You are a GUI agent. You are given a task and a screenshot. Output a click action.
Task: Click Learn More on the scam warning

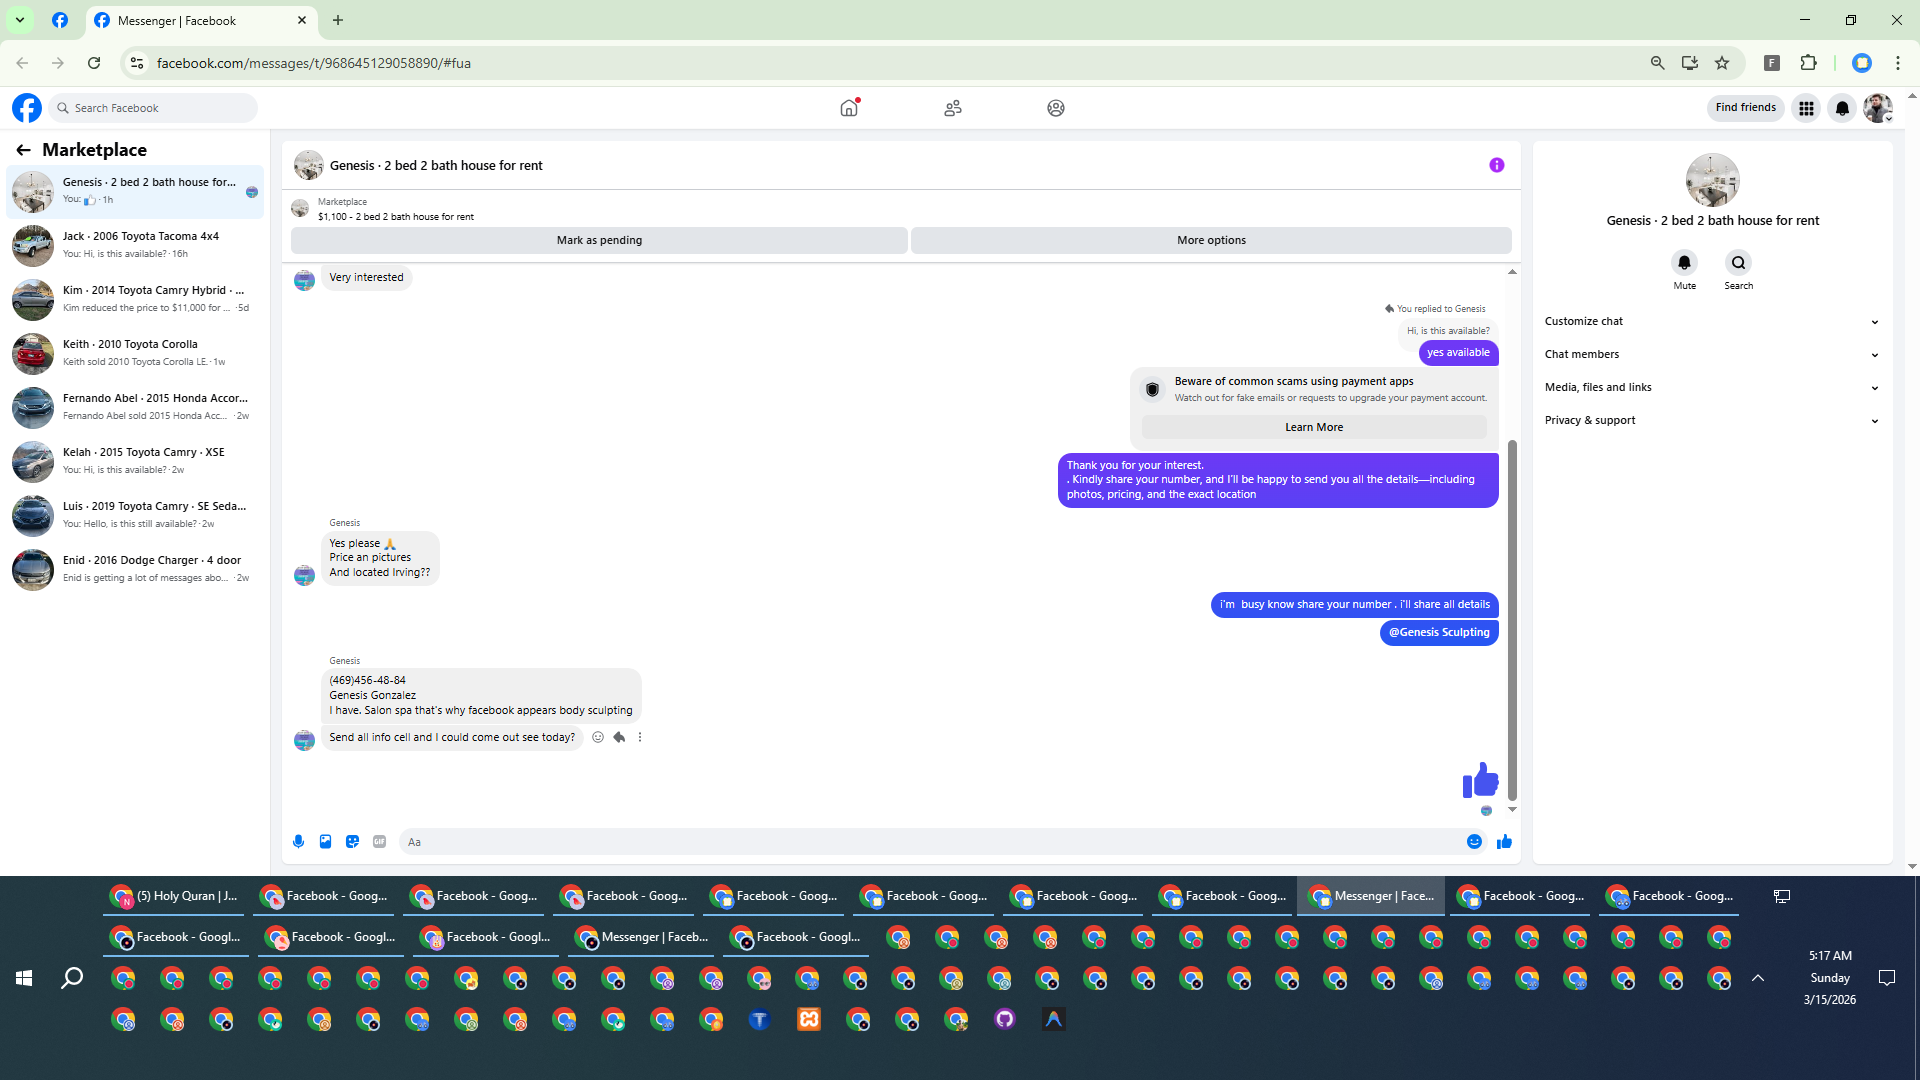tap(1314, 427)
